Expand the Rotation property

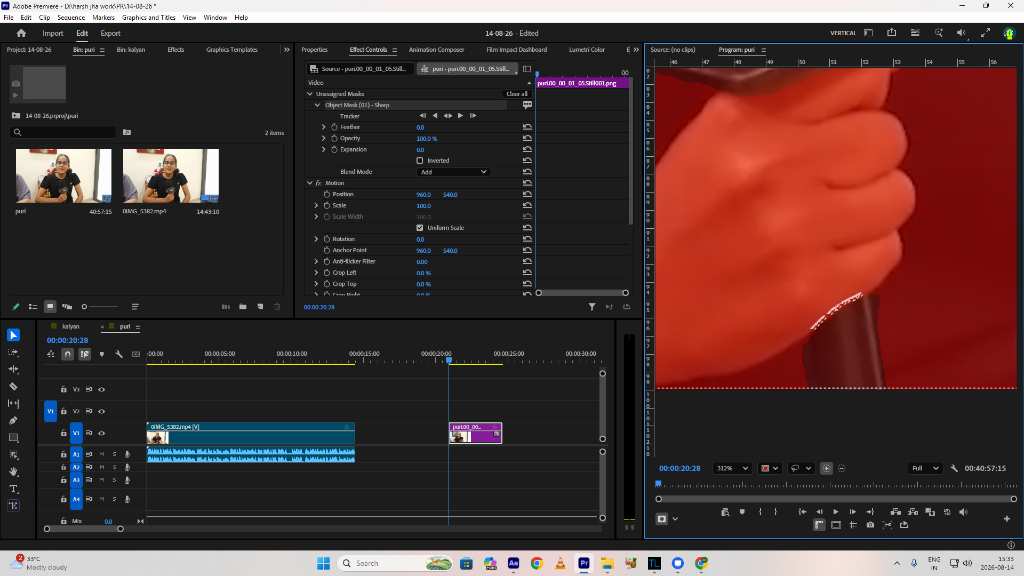[316, 239]
